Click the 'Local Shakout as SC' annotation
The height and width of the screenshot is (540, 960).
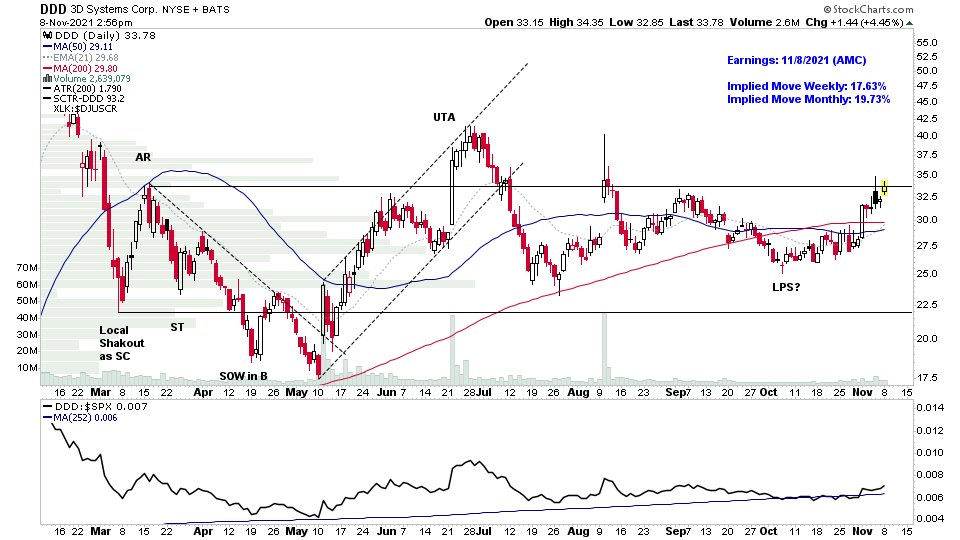click(122, 343)
